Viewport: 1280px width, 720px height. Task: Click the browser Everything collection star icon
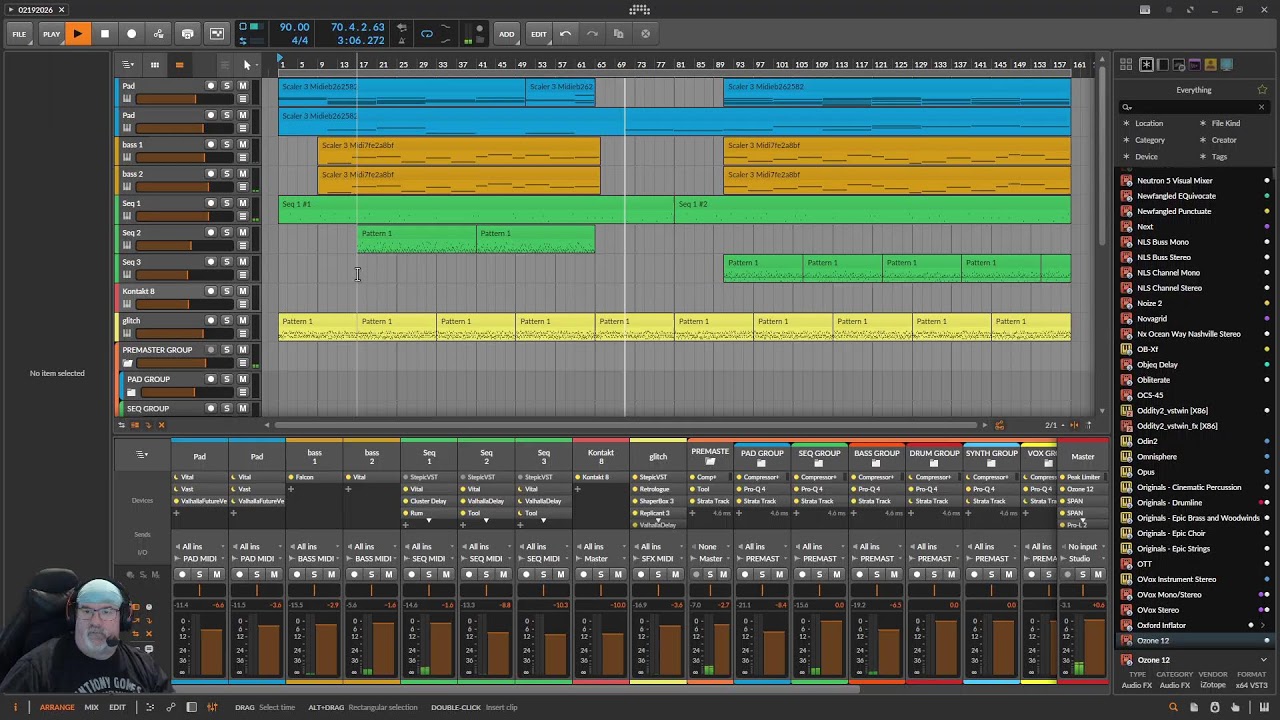click(x=1261, y=90)
